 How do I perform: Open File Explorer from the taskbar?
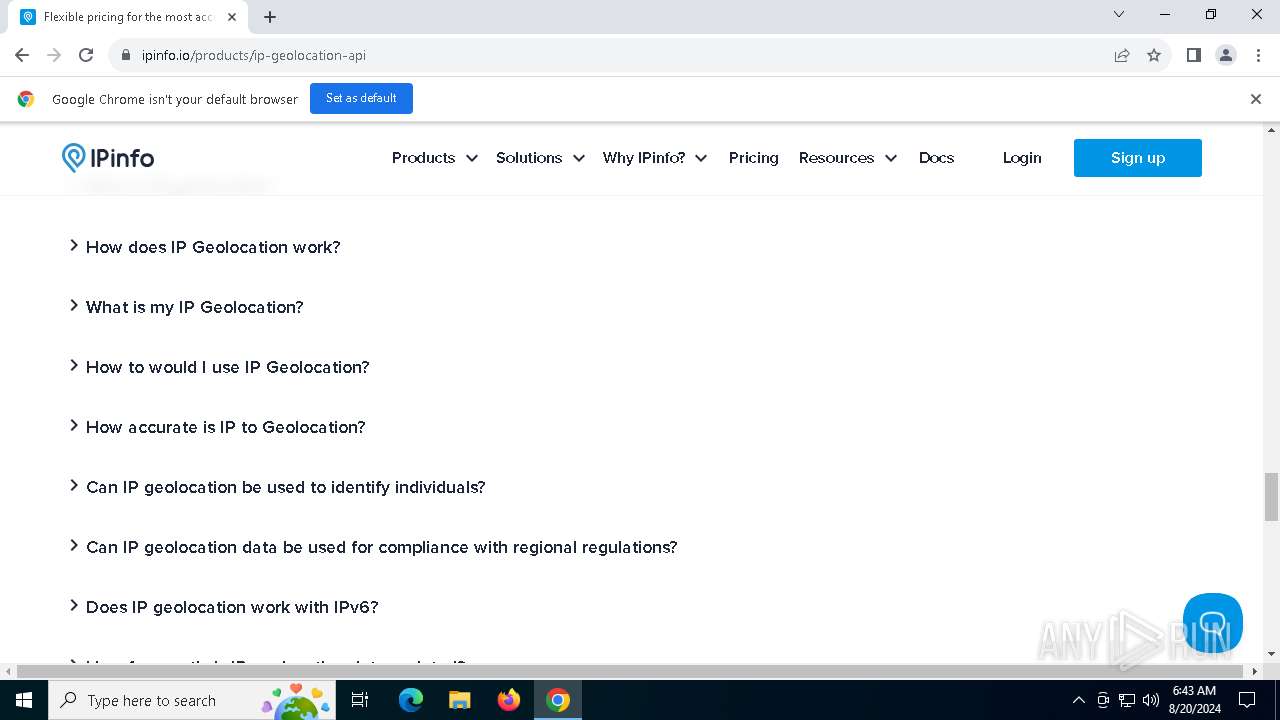point(460,700)
